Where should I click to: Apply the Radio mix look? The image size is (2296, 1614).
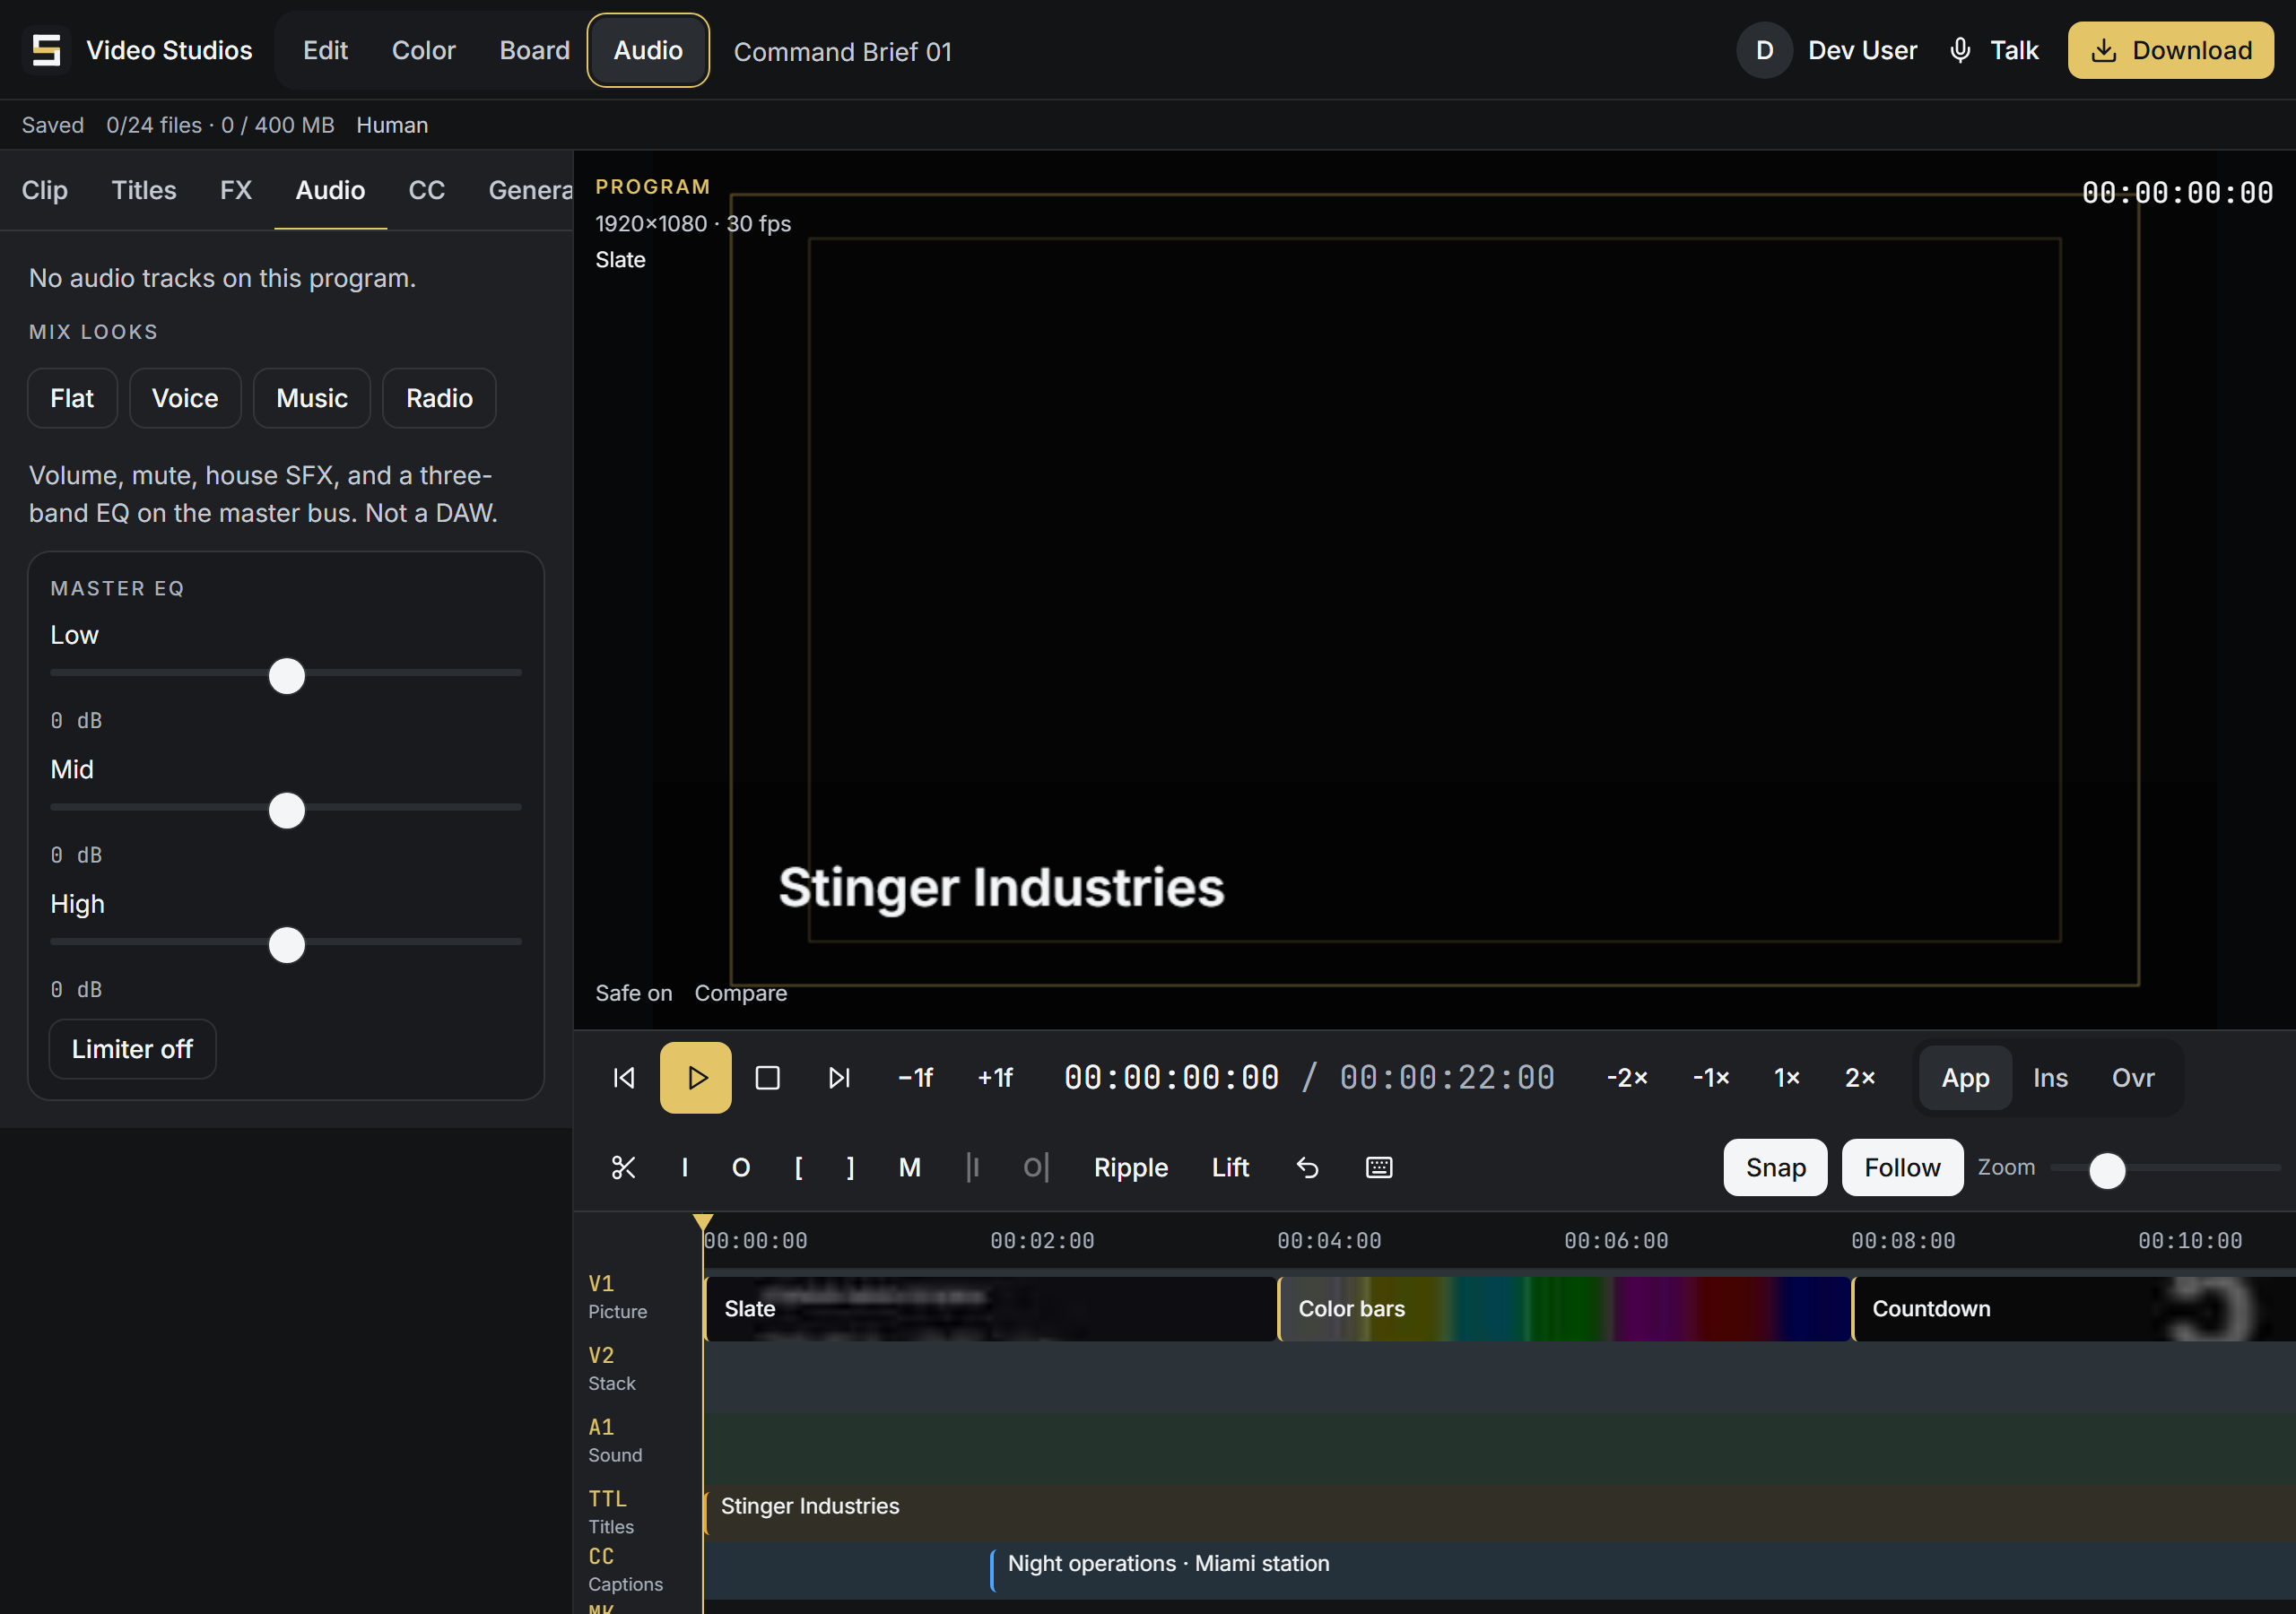point(439,398)
